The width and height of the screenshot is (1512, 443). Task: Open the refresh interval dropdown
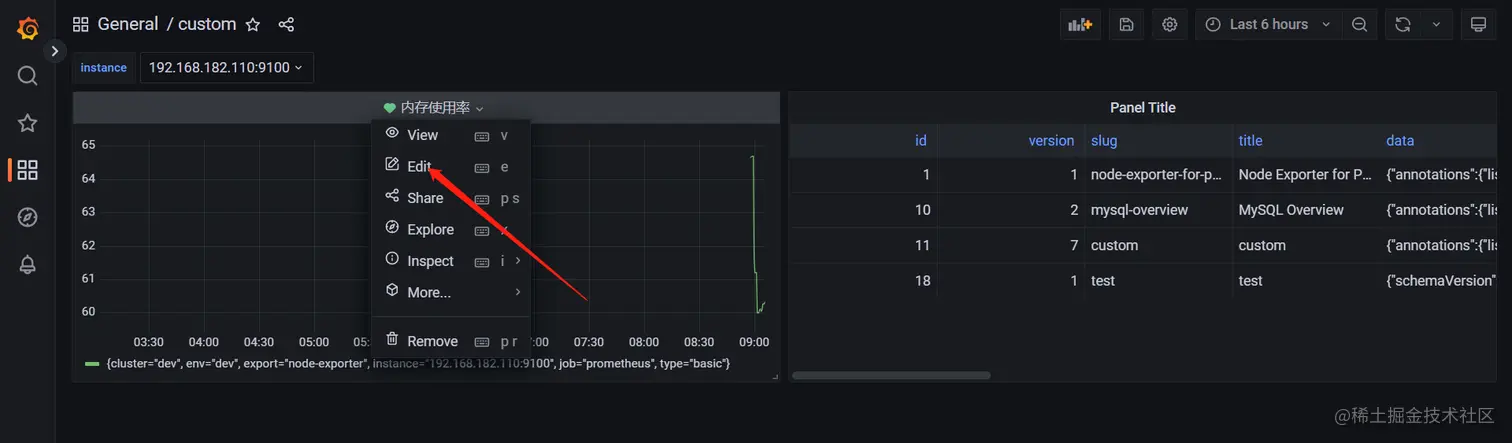(x=1436, y=24)
